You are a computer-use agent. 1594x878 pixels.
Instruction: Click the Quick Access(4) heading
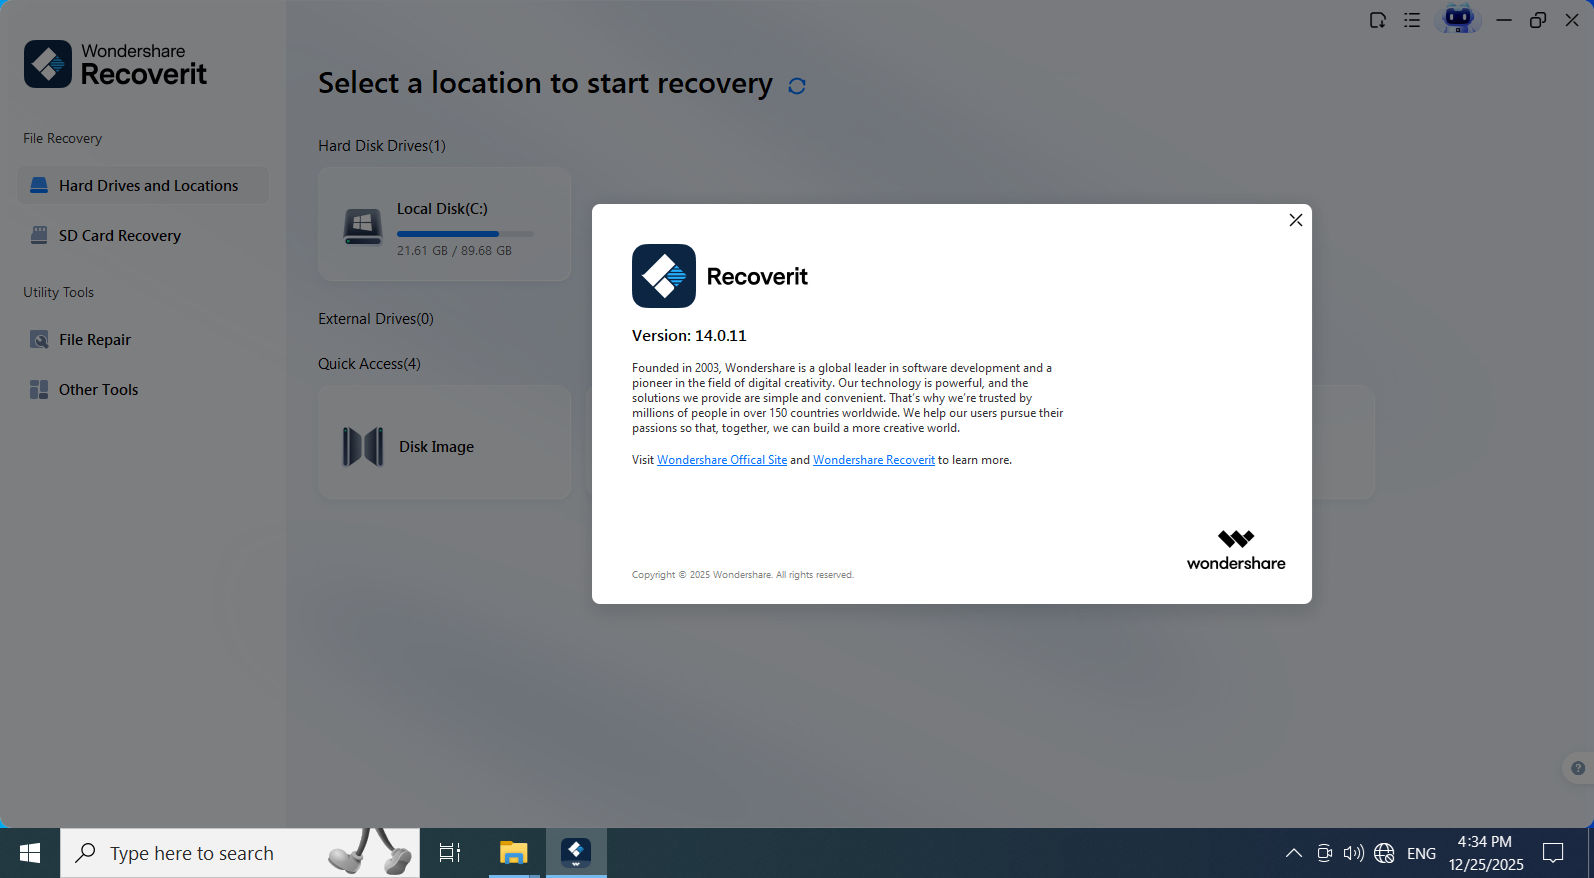click(369, 364)
